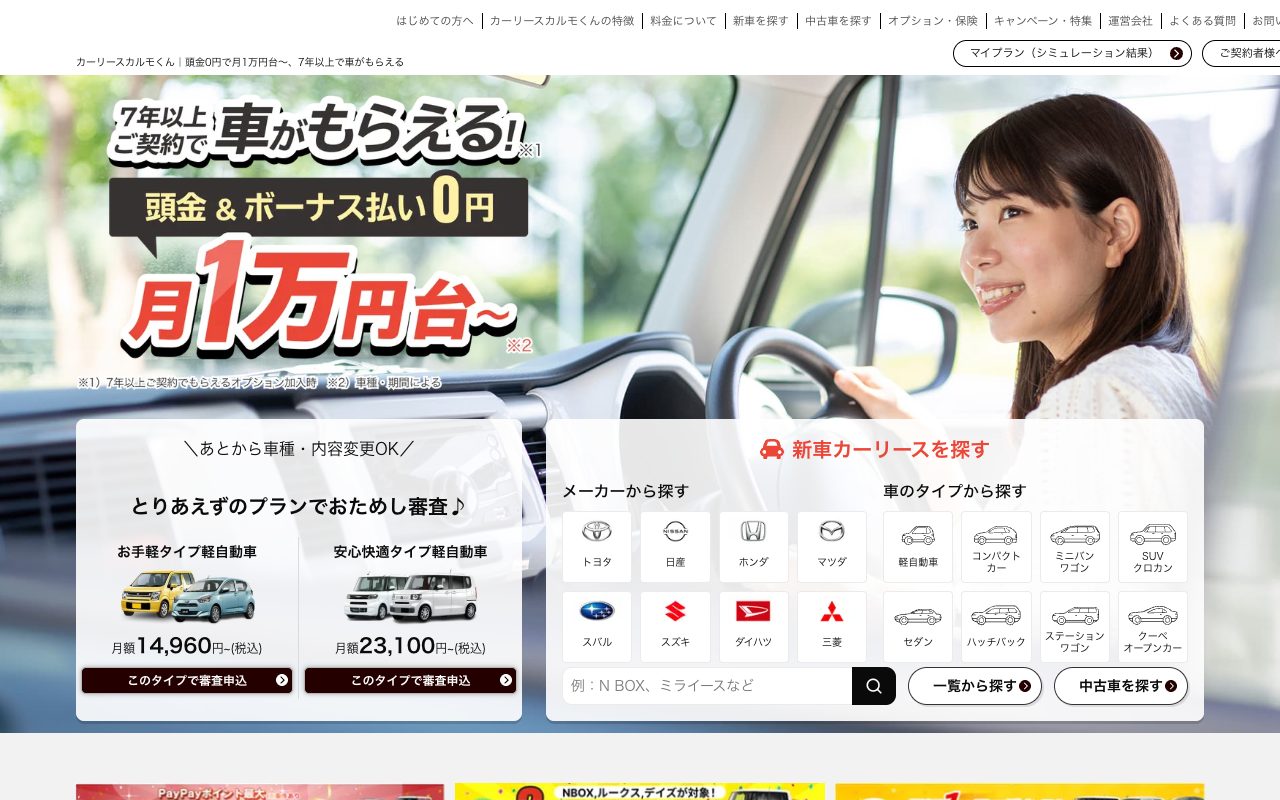This screenshot has height=800, width=1280.
Task: Click マイプラン（シミュレーション結果） button
Action: (x=1072, y=53)
